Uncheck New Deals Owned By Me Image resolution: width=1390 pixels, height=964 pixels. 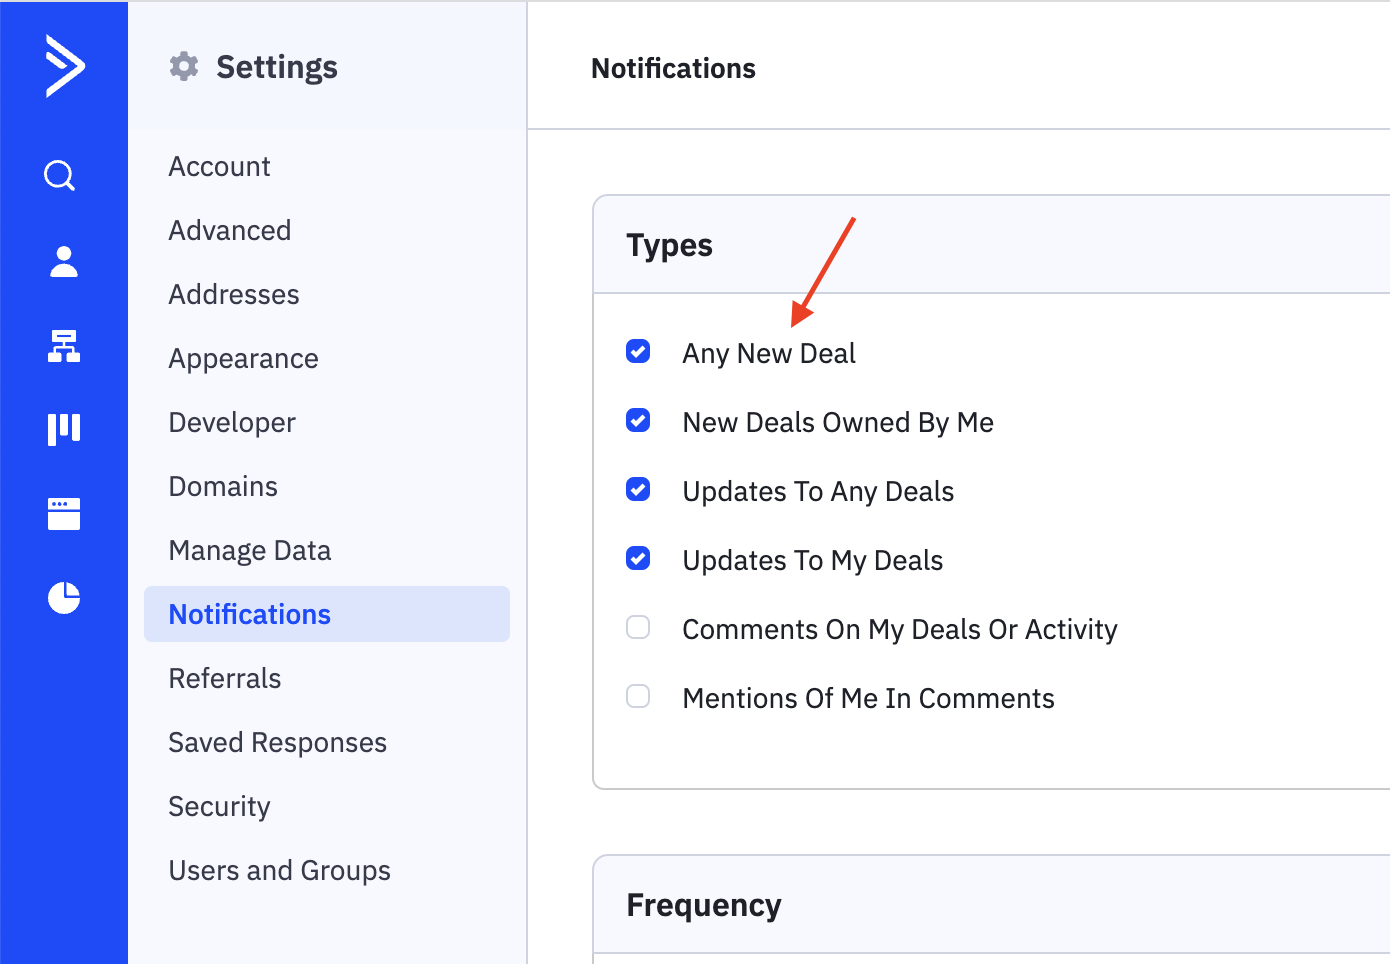coord(638,421)
